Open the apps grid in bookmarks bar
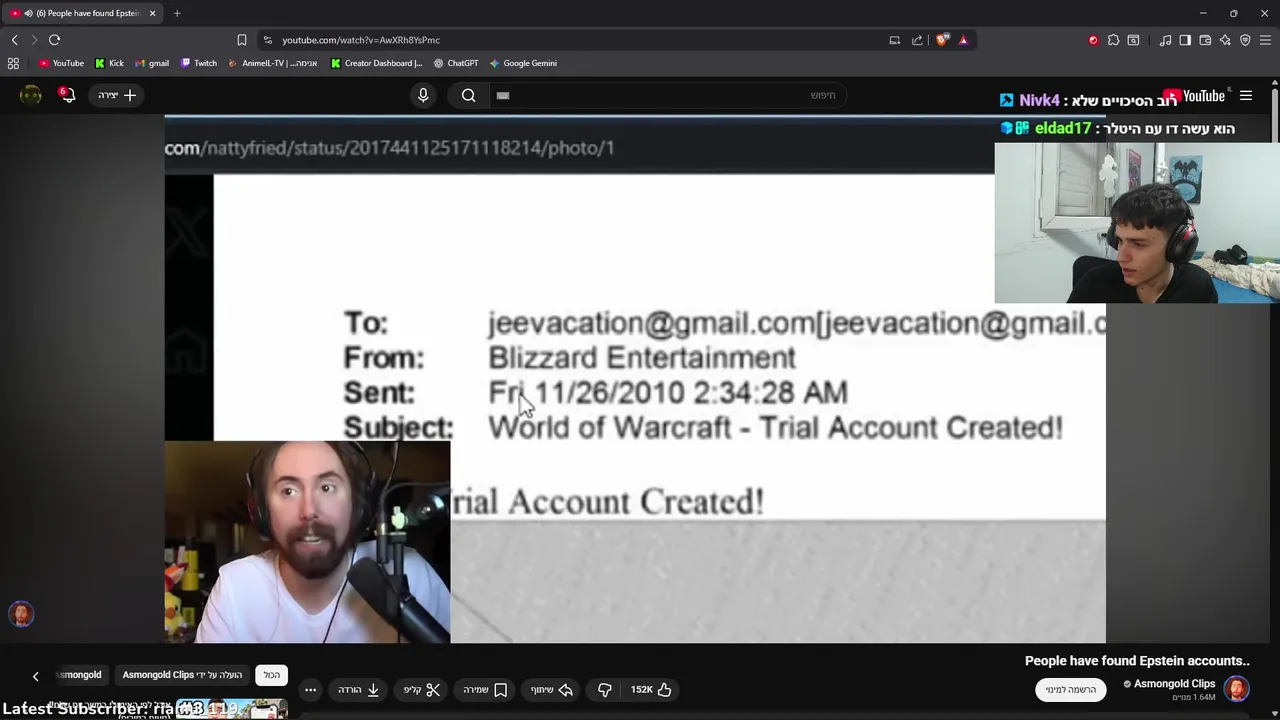 pos(13,63)
